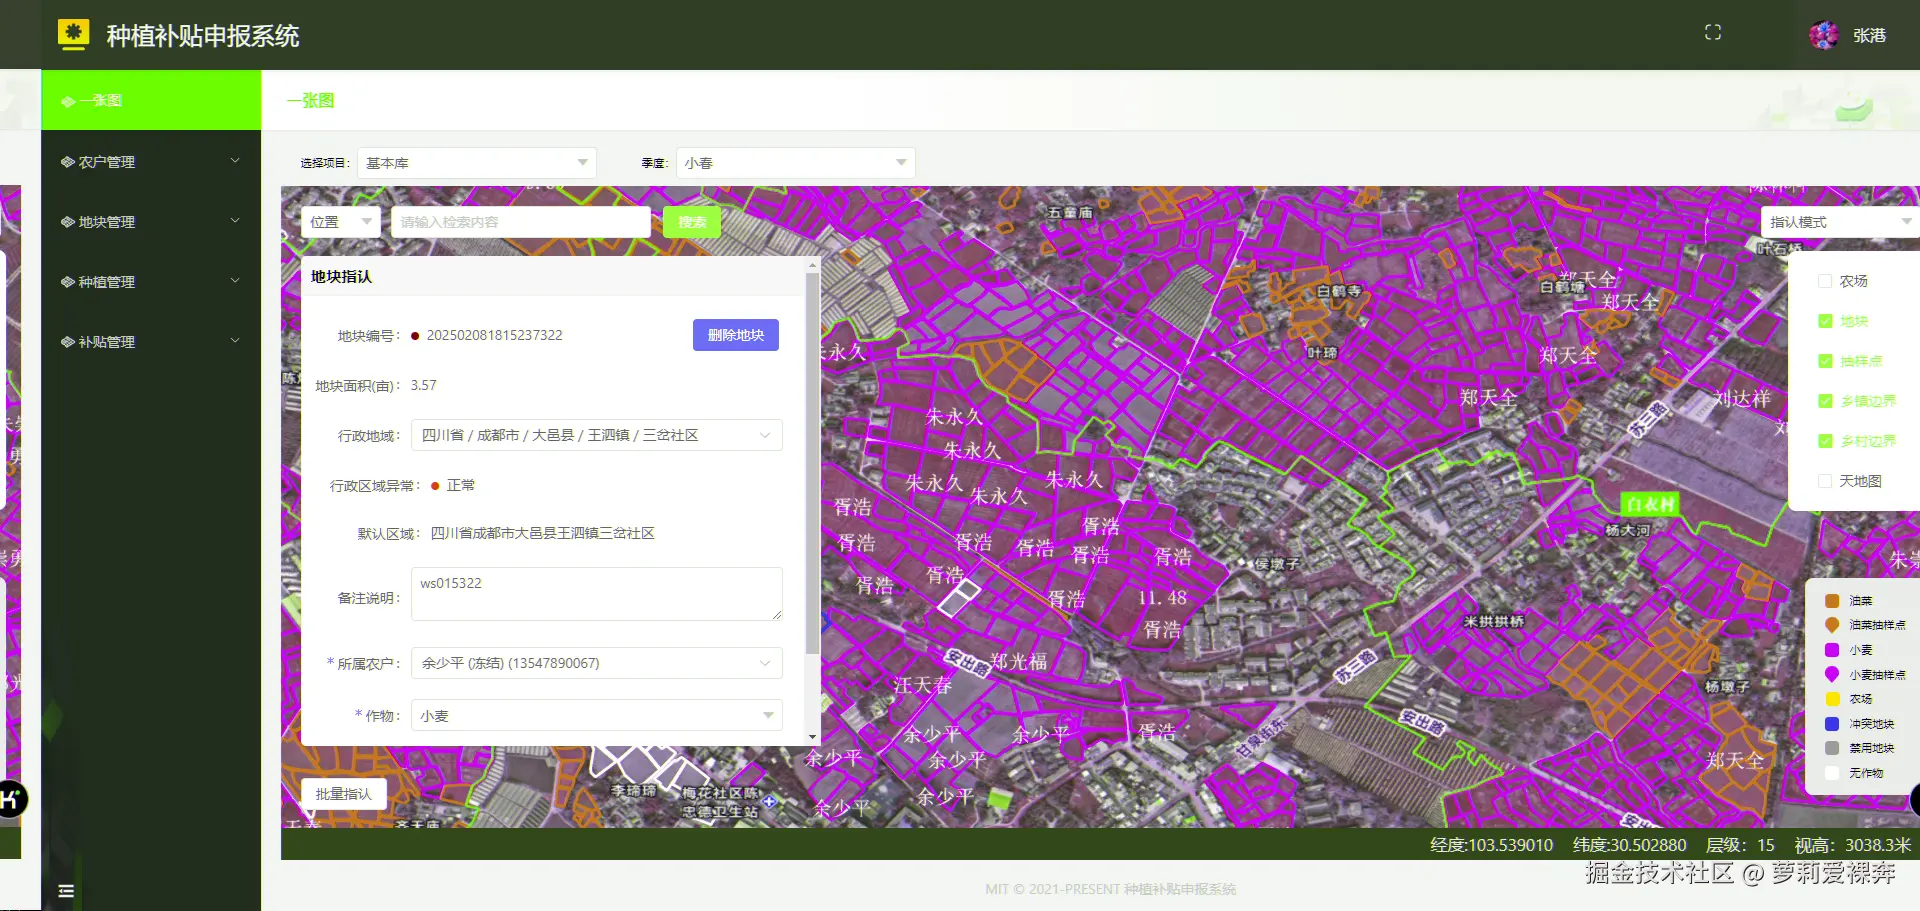Toggle the 乡村边界 layer checkbox
This screenshot has height=911, width=1920.
[1825, 441]
